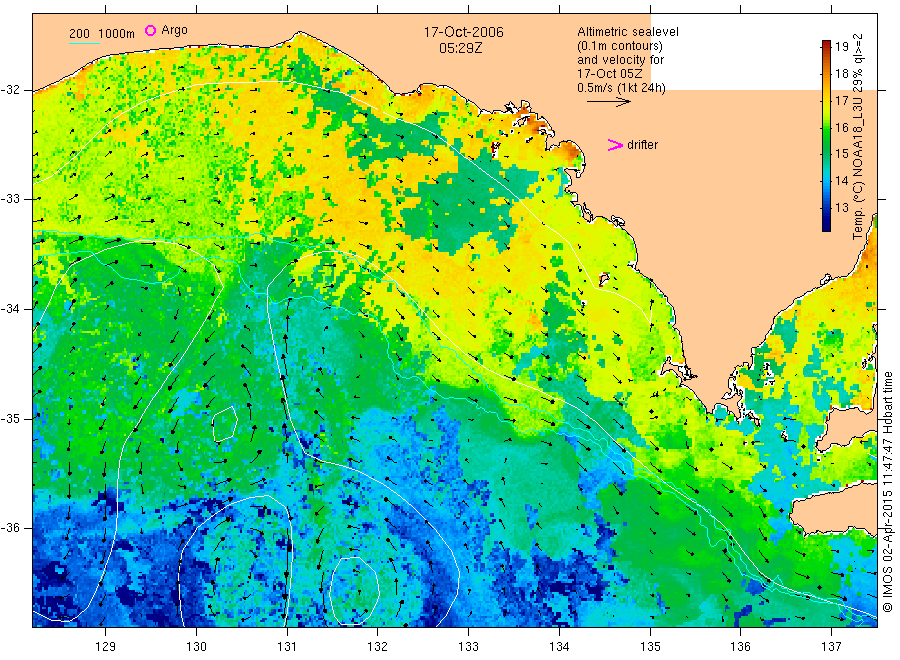The width and height of the screenshot is (900, 660).
Task: Click the colorbar label '14'
Action: [x=841, y=181]
